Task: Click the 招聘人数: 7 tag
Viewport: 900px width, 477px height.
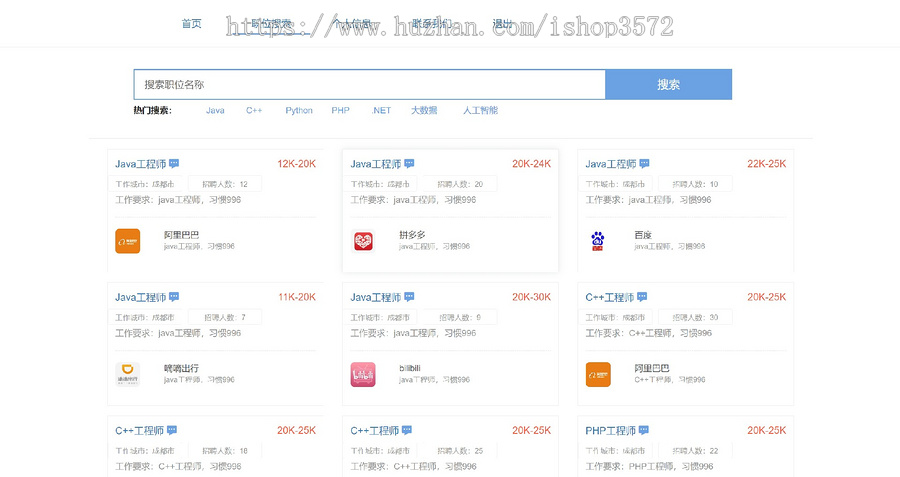Action: (x=225, y=317)
